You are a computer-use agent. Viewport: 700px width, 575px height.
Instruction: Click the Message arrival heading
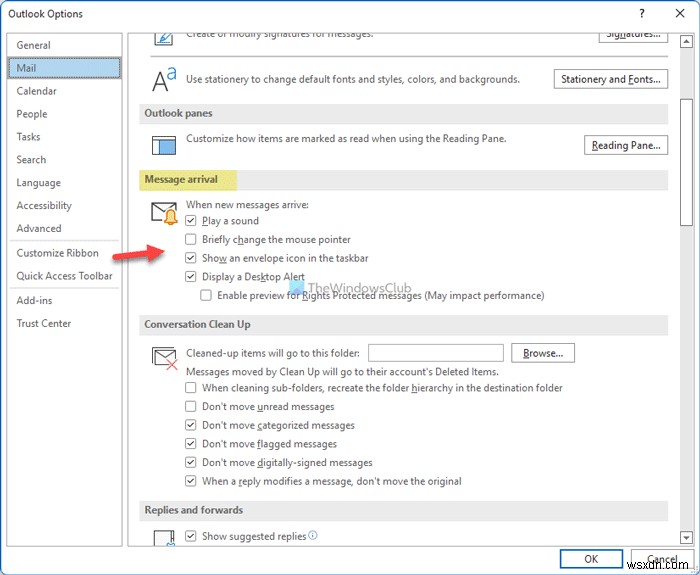point(181,179)
